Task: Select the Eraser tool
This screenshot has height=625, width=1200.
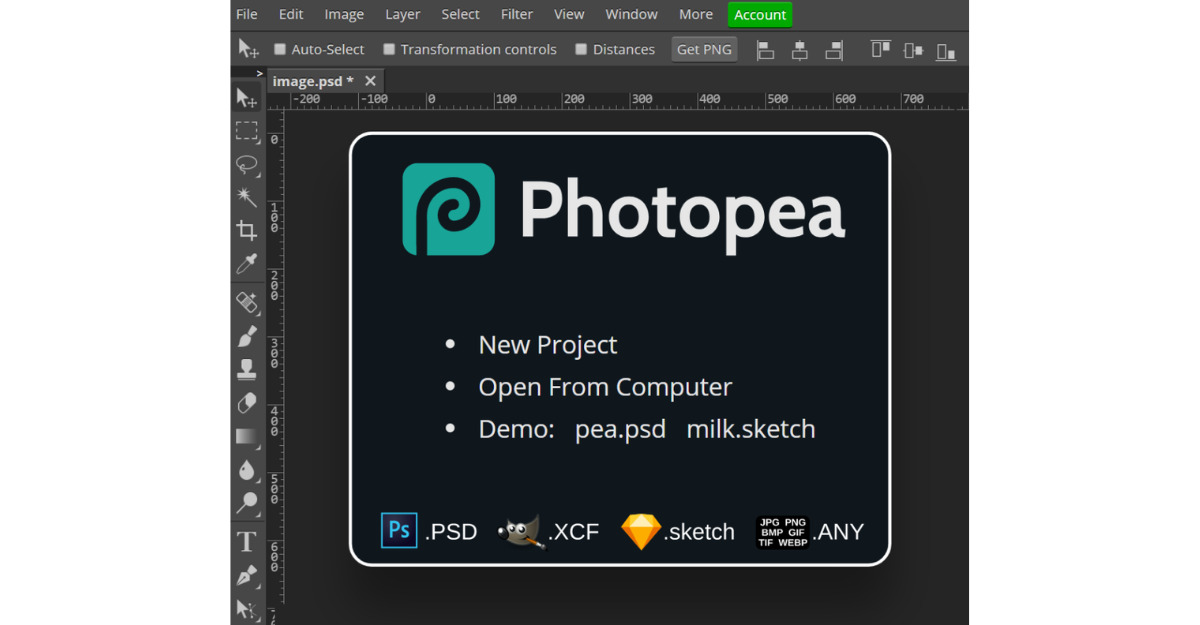Action: (x=247, y=403)
